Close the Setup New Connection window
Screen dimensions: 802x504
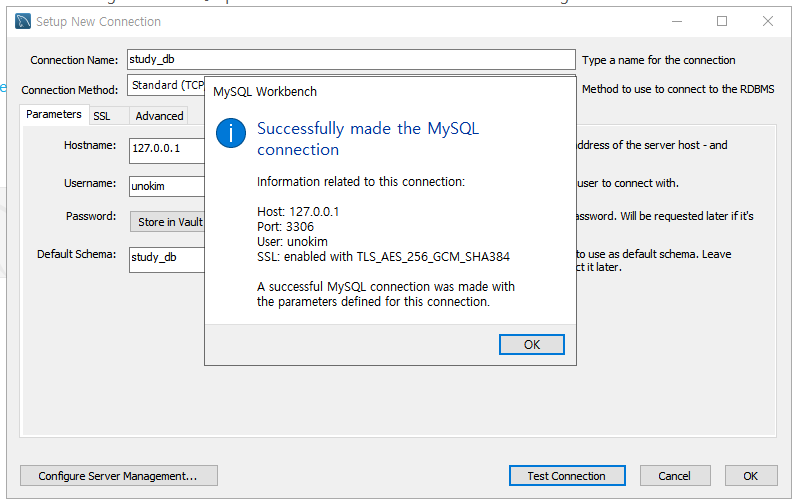[768, 21]
